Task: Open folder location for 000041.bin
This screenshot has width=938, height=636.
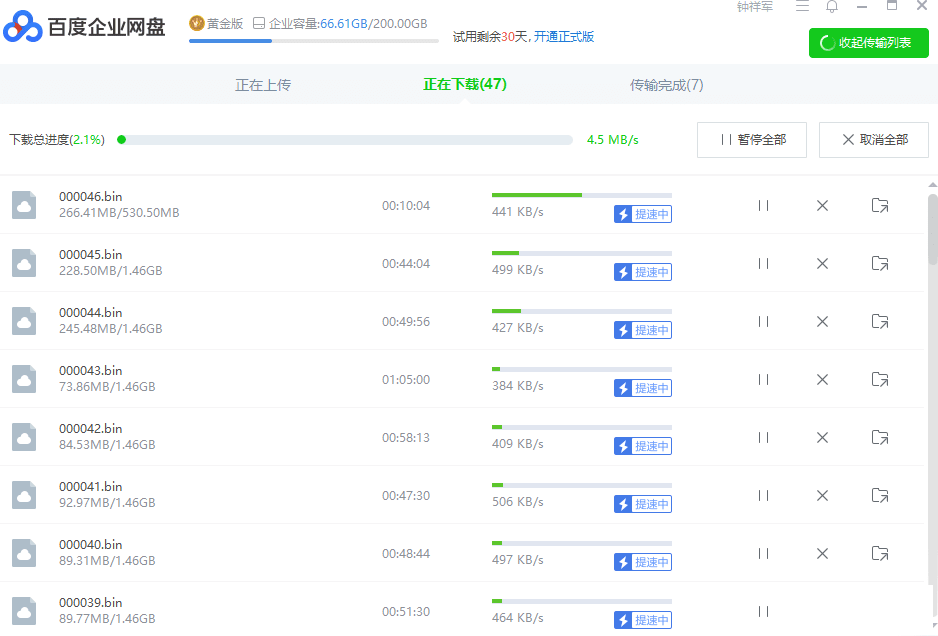Action: (x=880, y=496)
